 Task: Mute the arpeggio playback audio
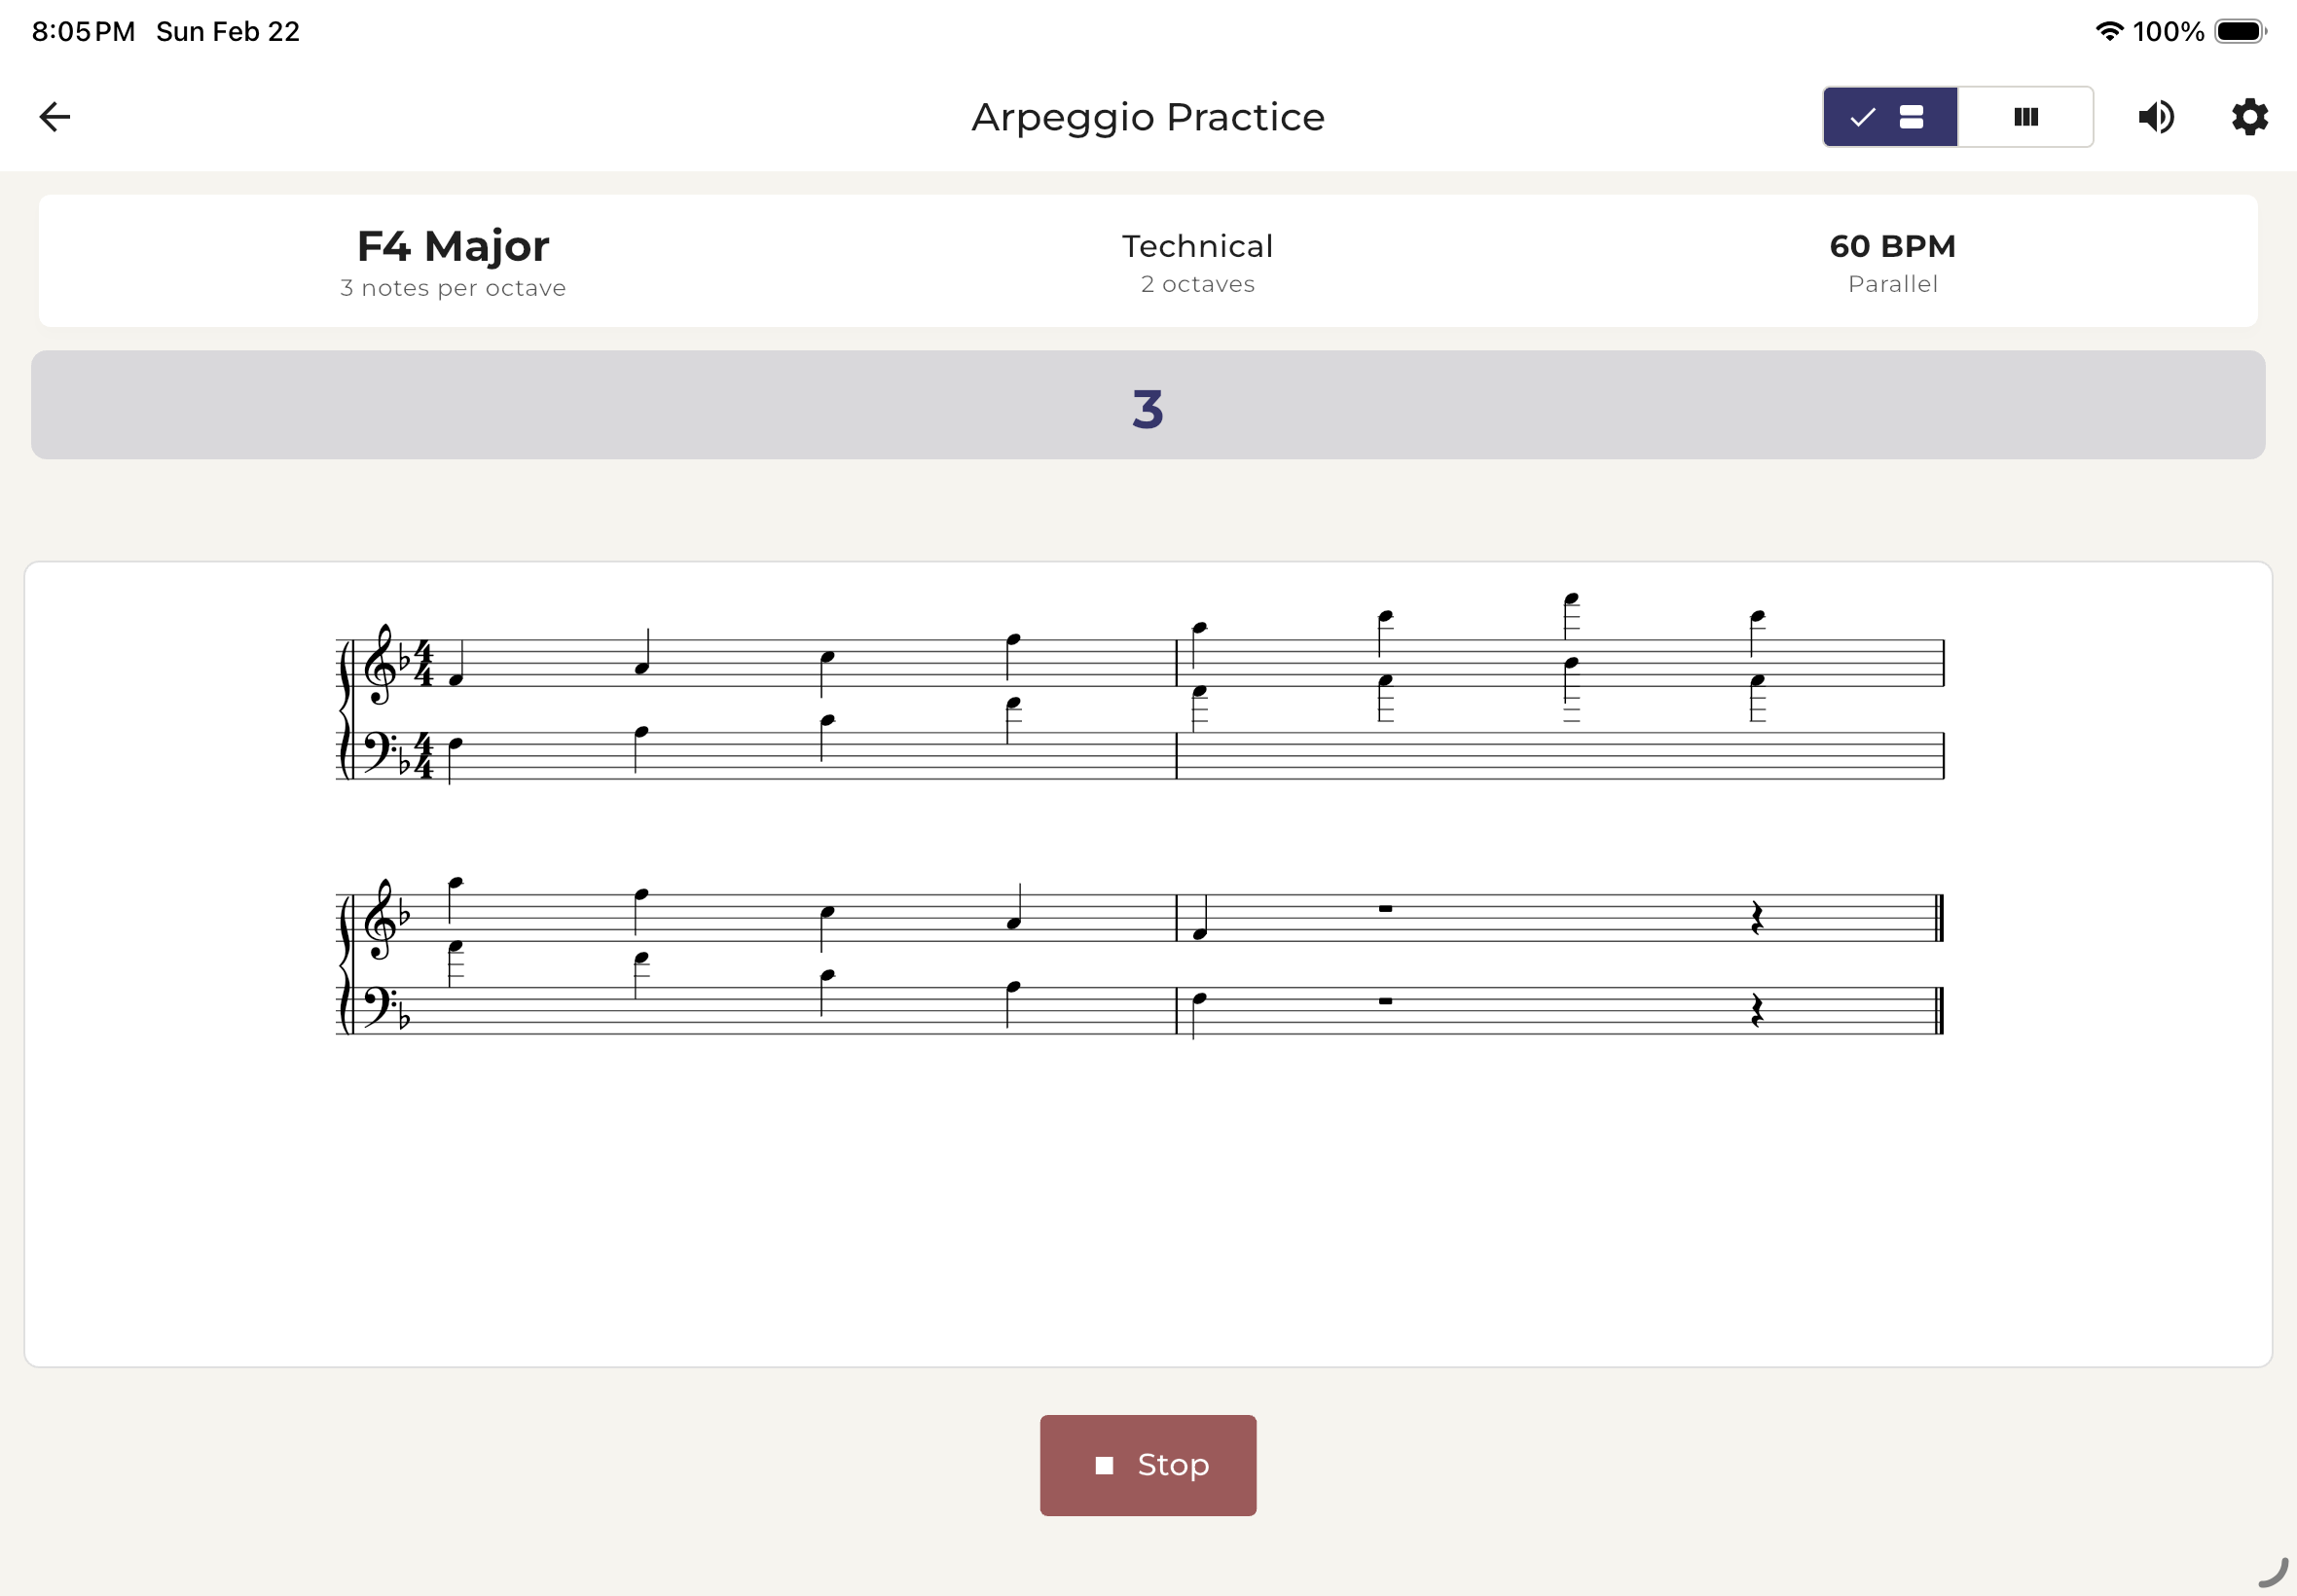click(2157, 117)
